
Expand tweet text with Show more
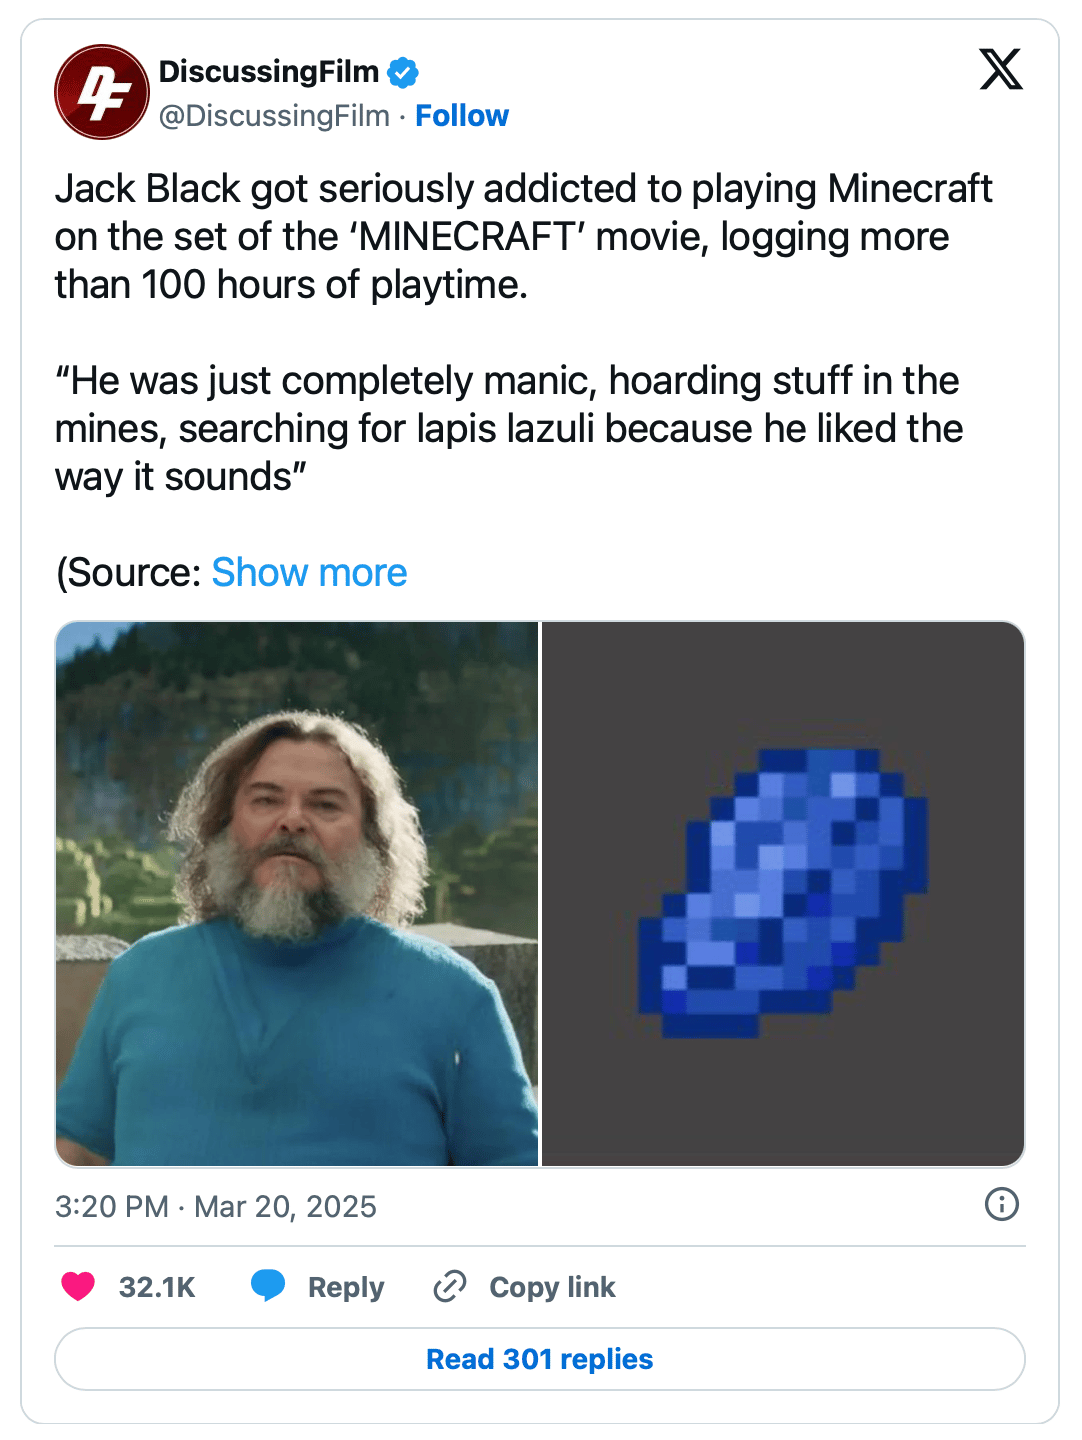click(x=309, y=573)
